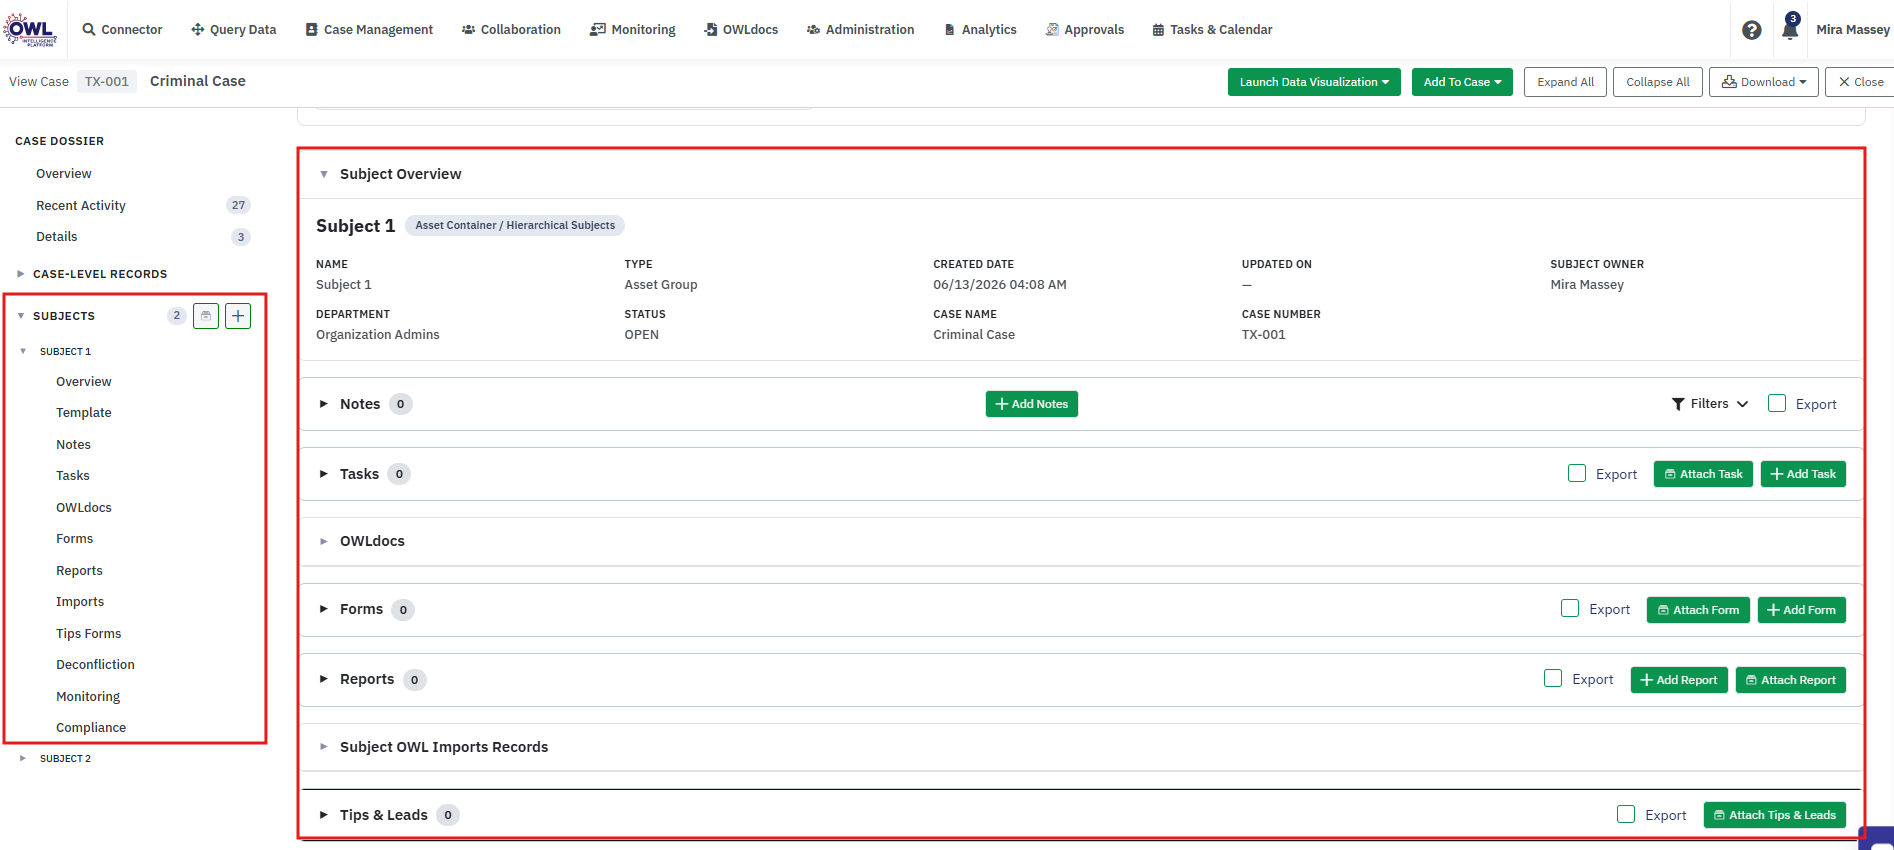Expand the Tips & Leads section arrow
Image resolution: width=1894 pixels, height=850 pixels.
coord(324,815)
